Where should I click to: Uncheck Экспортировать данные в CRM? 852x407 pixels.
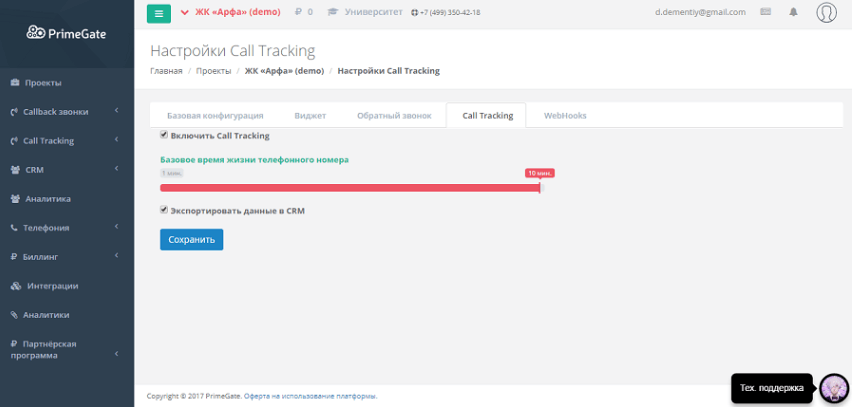click(x=164, y=211)
